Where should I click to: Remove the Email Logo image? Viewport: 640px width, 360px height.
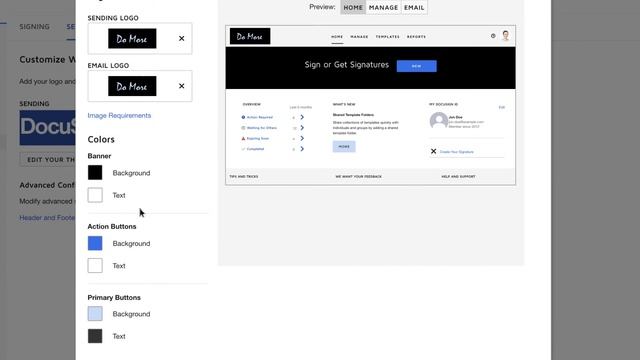182,86
